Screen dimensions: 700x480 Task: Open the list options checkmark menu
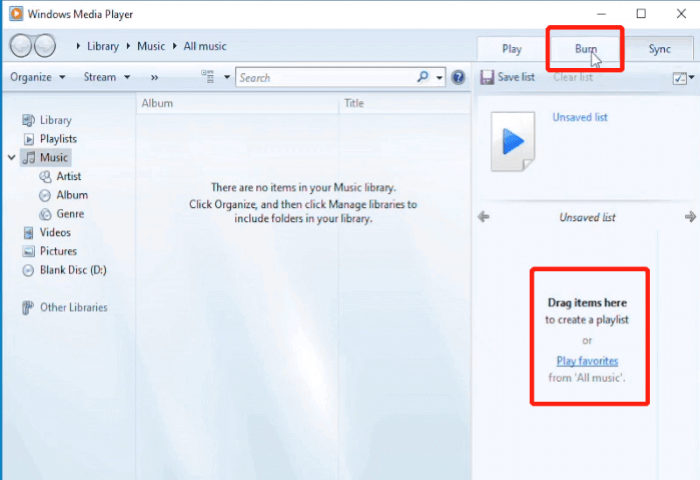682,77
